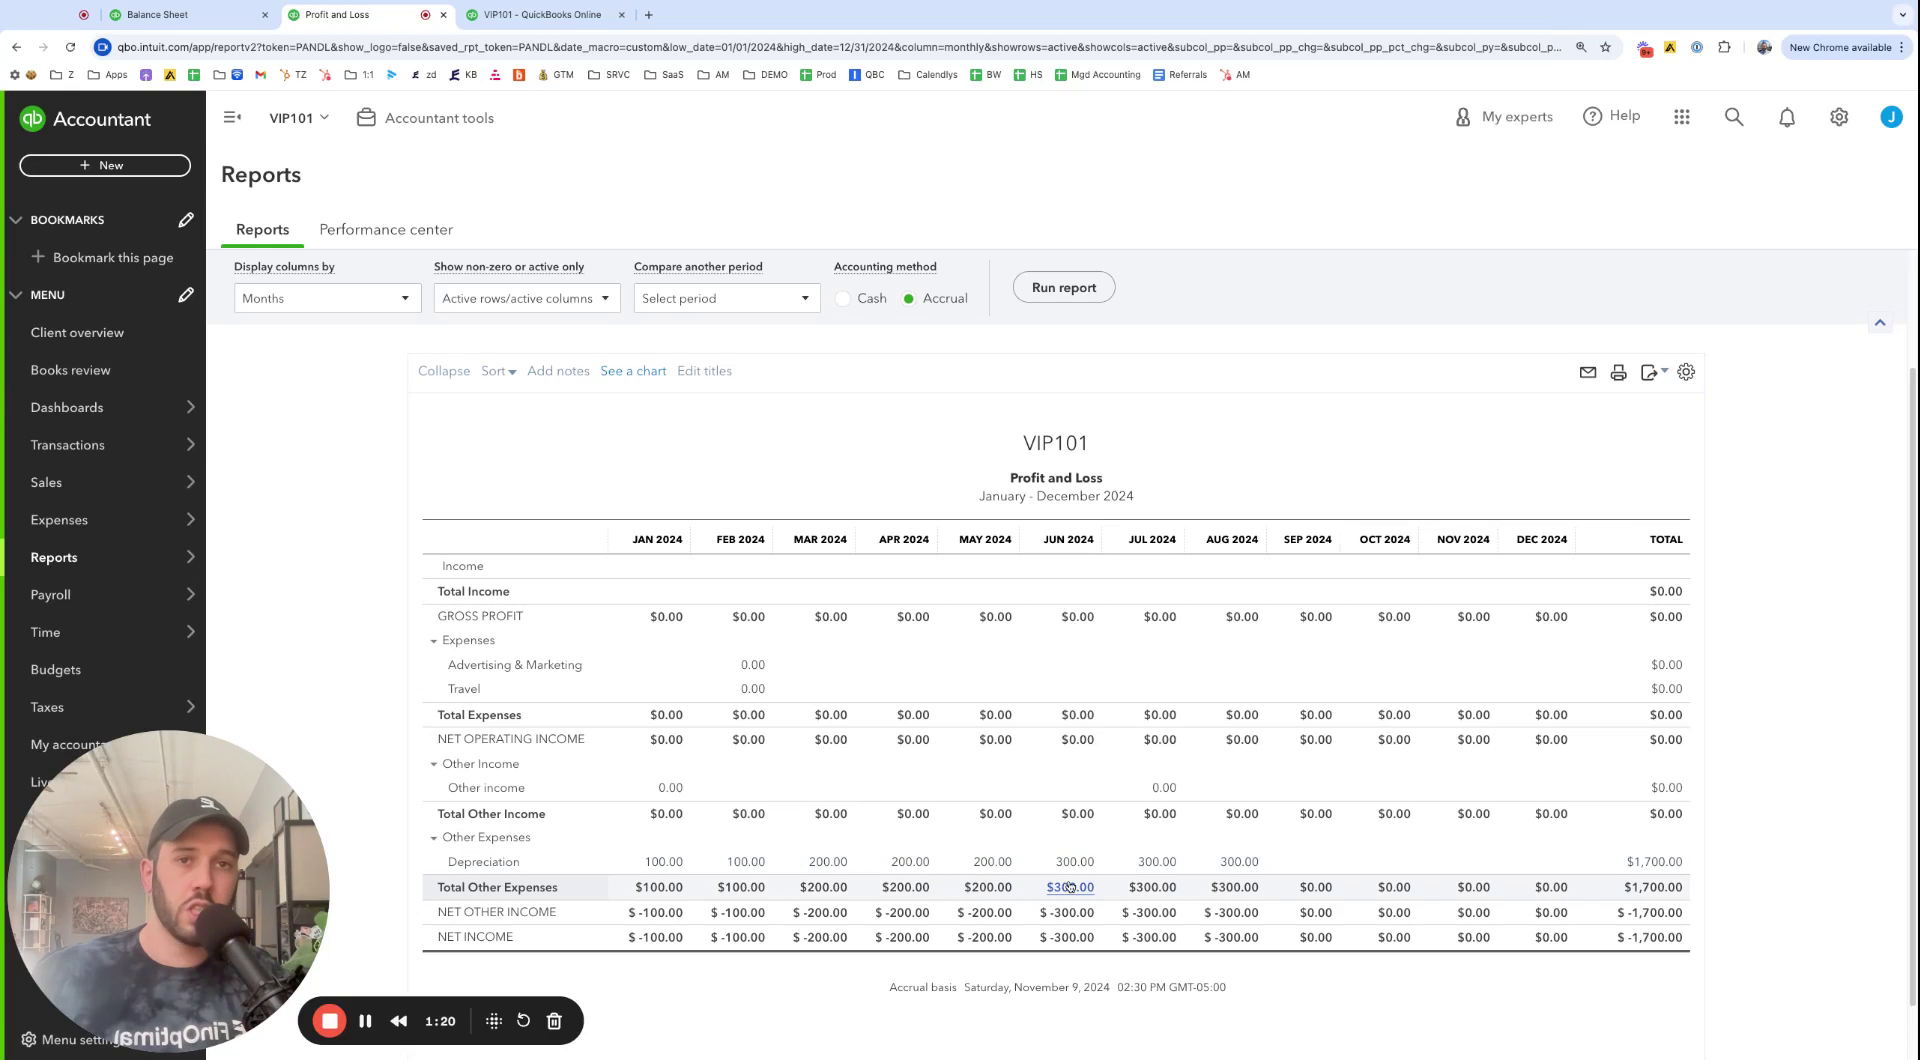Viewport: 1920px width, 1060px height.
Task: Click the Run report button
Action: (1063, 288)
